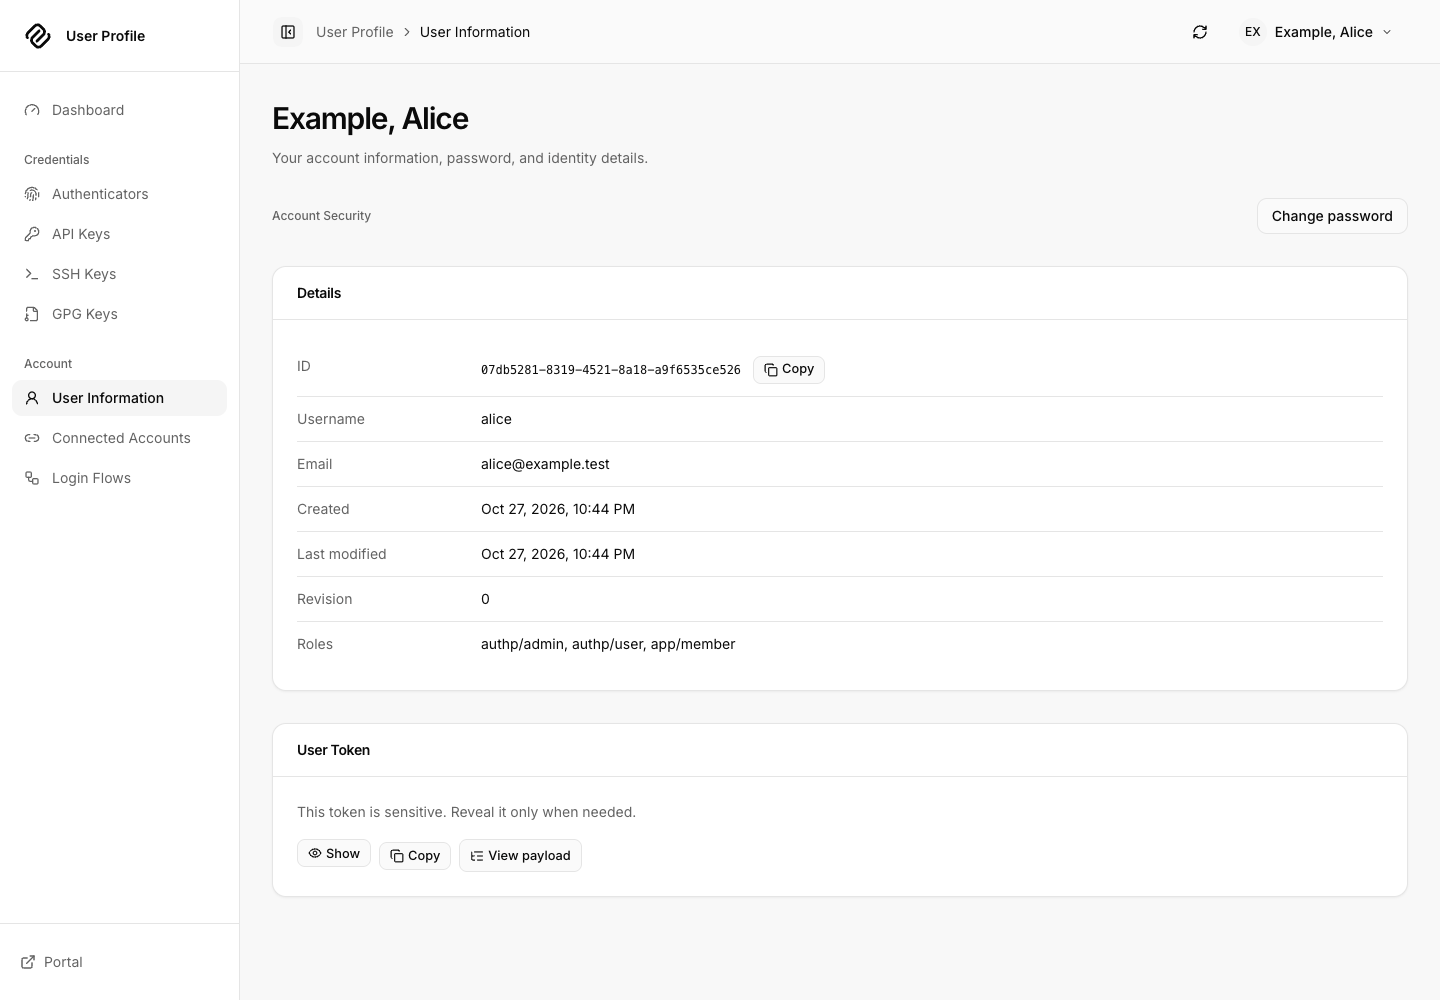The image size is (1440, 1000).
Task: Click the Created date Oct 27, 2026 value
Action: point(558,509)
